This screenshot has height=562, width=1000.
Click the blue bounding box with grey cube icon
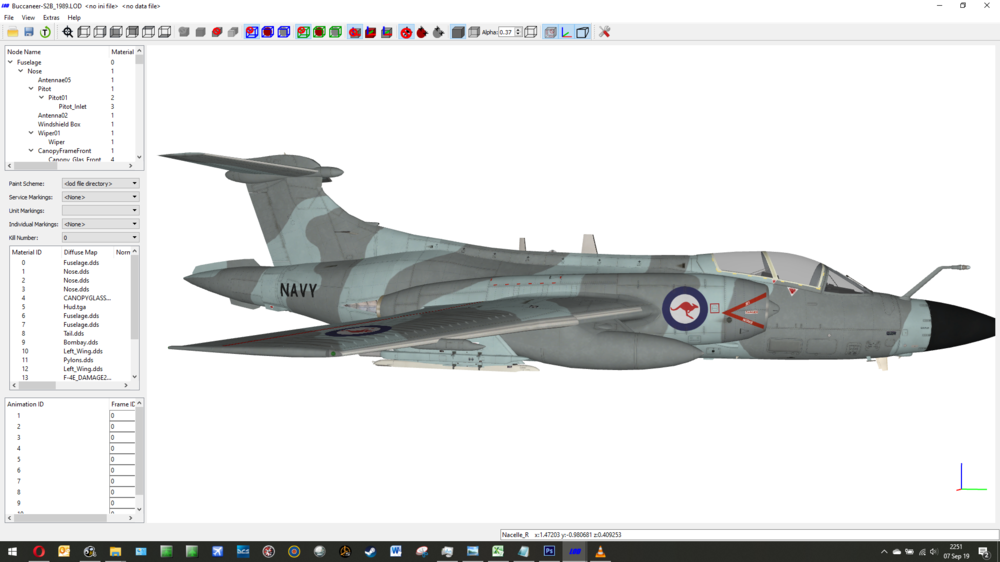[284, 32]
